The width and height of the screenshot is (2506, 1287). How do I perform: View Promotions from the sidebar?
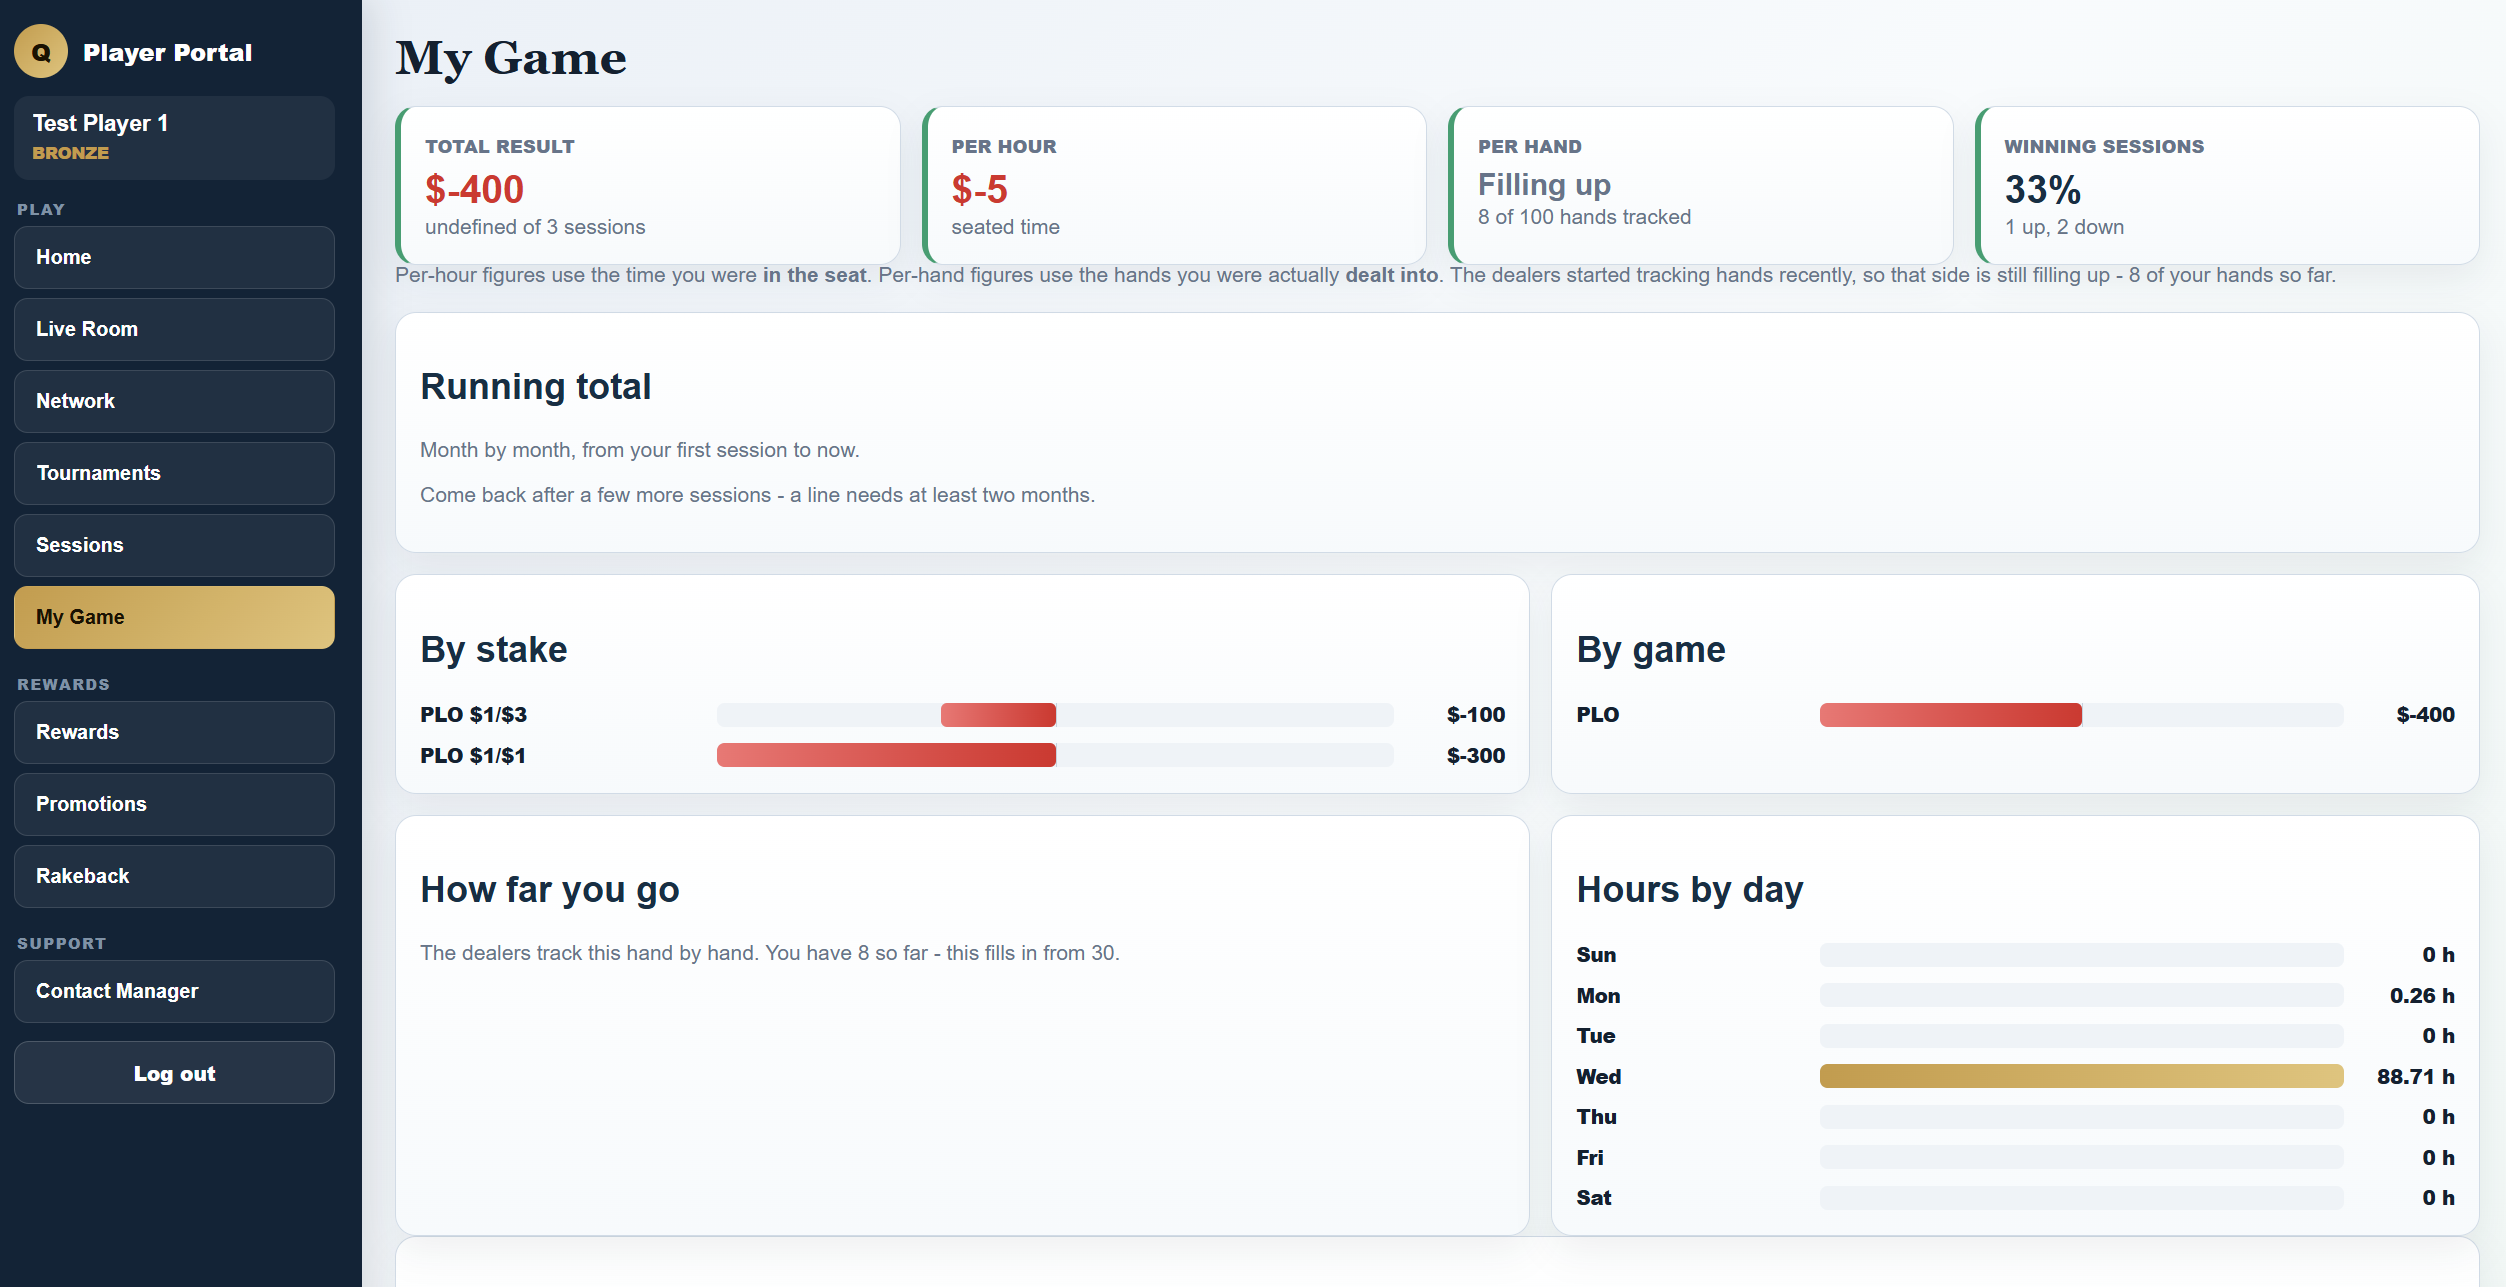[174, 804]
